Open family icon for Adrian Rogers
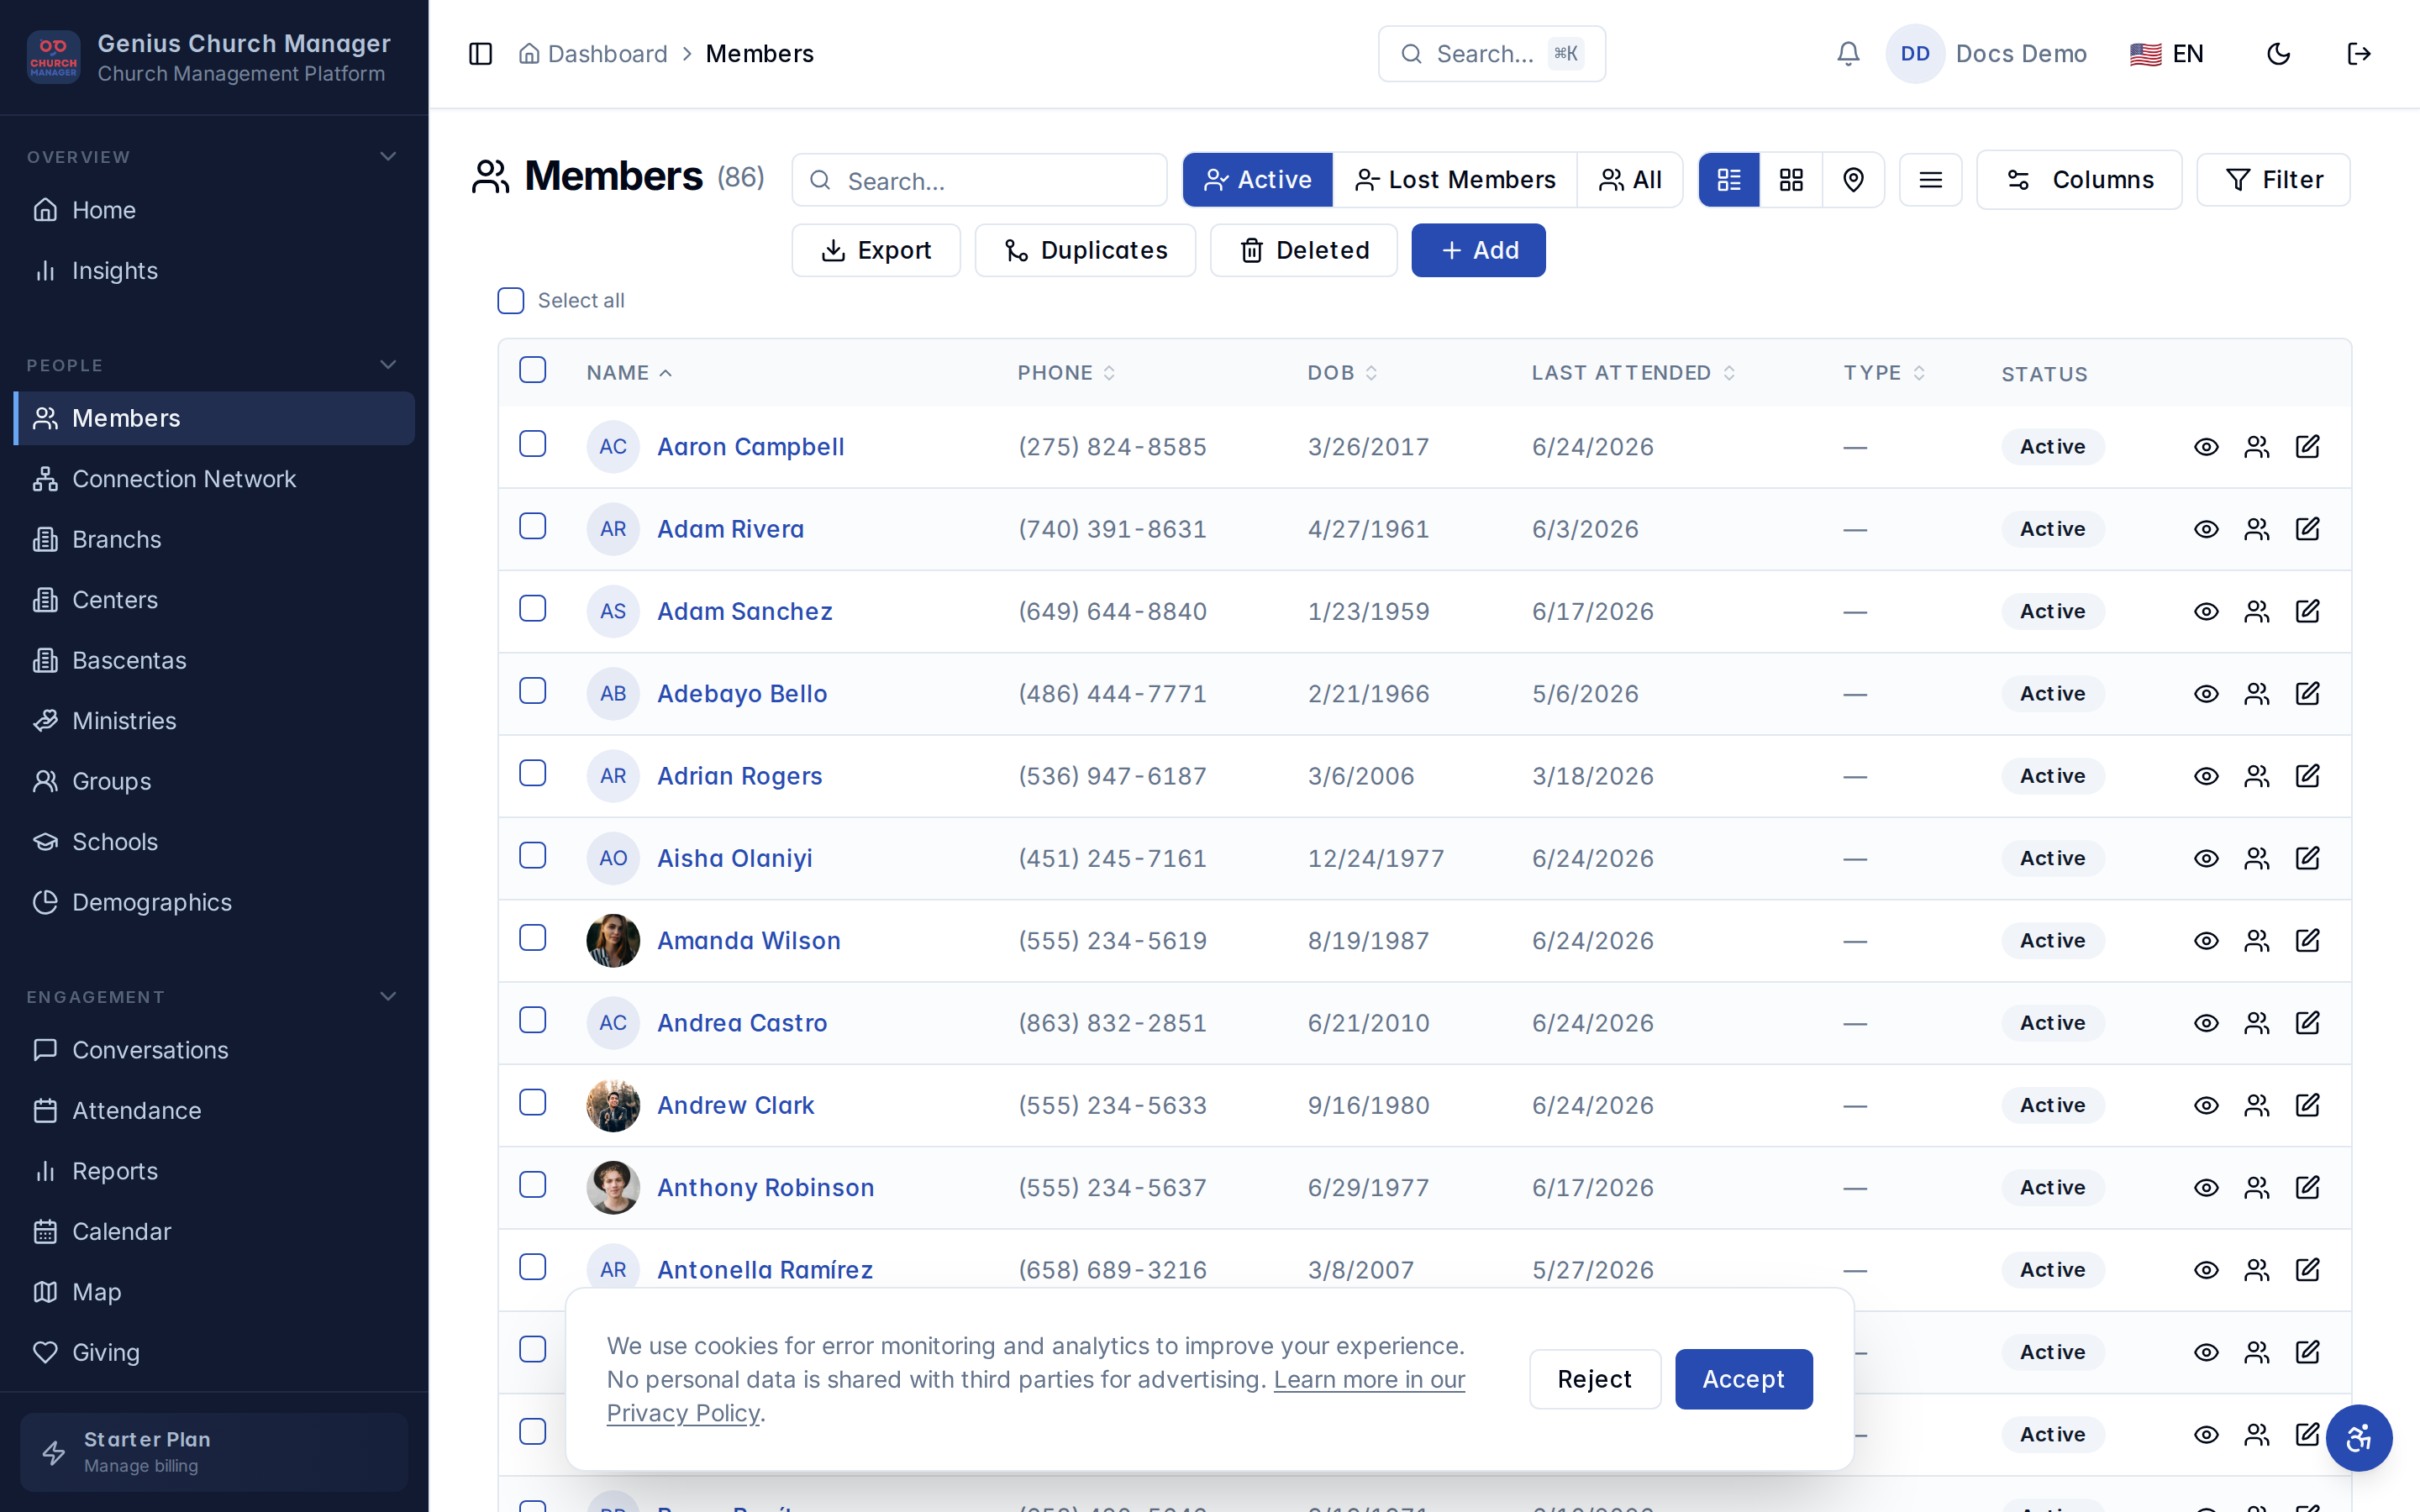 pos(2257,776)
